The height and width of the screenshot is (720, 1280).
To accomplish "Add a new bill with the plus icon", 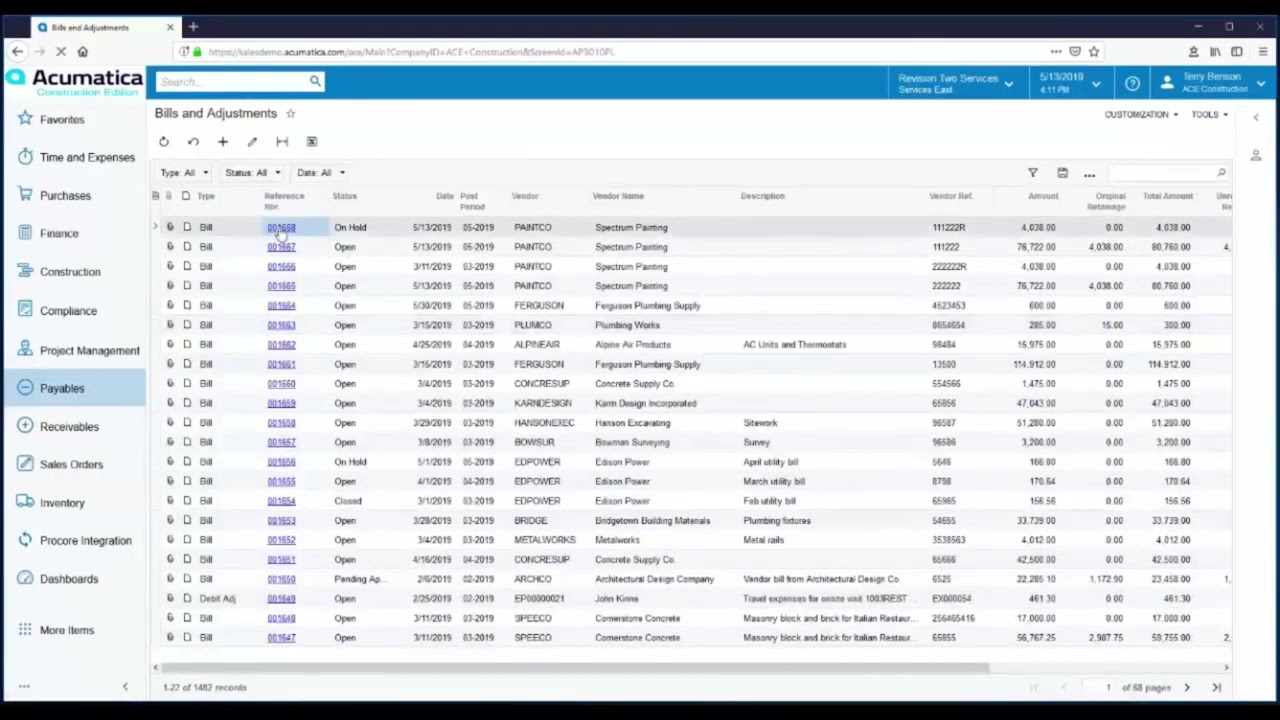I will point(223,142).
